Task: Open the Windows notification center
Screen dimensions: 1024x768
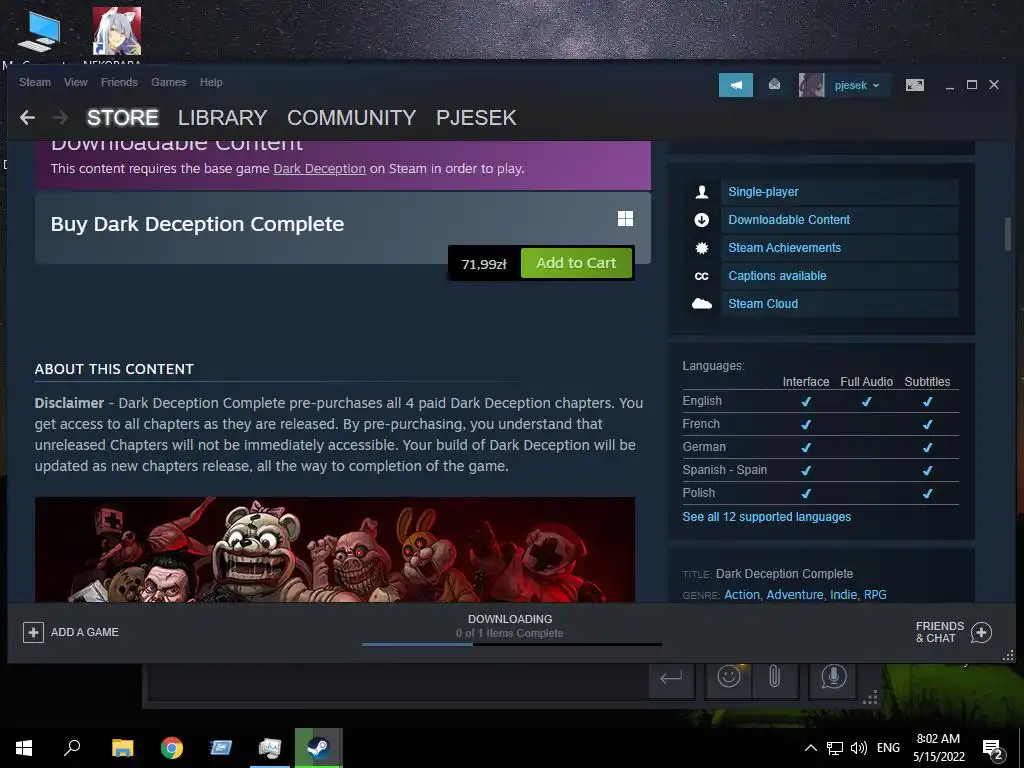Action: (993, 749)
